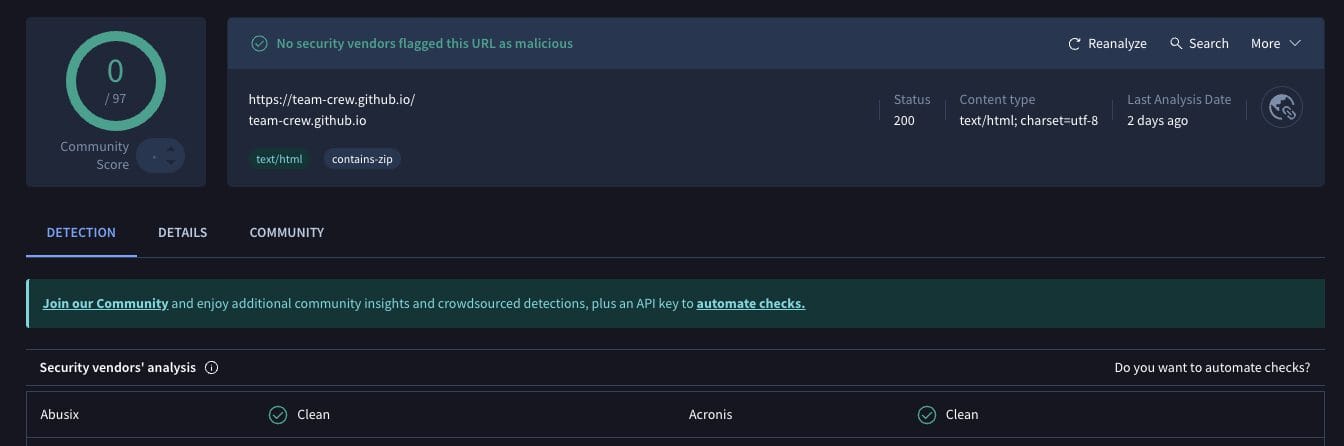This screenshot has width=1344, height=446.
Task: Click the contains-zip tag
Action: pyautogui.click(x=362, y=159)
